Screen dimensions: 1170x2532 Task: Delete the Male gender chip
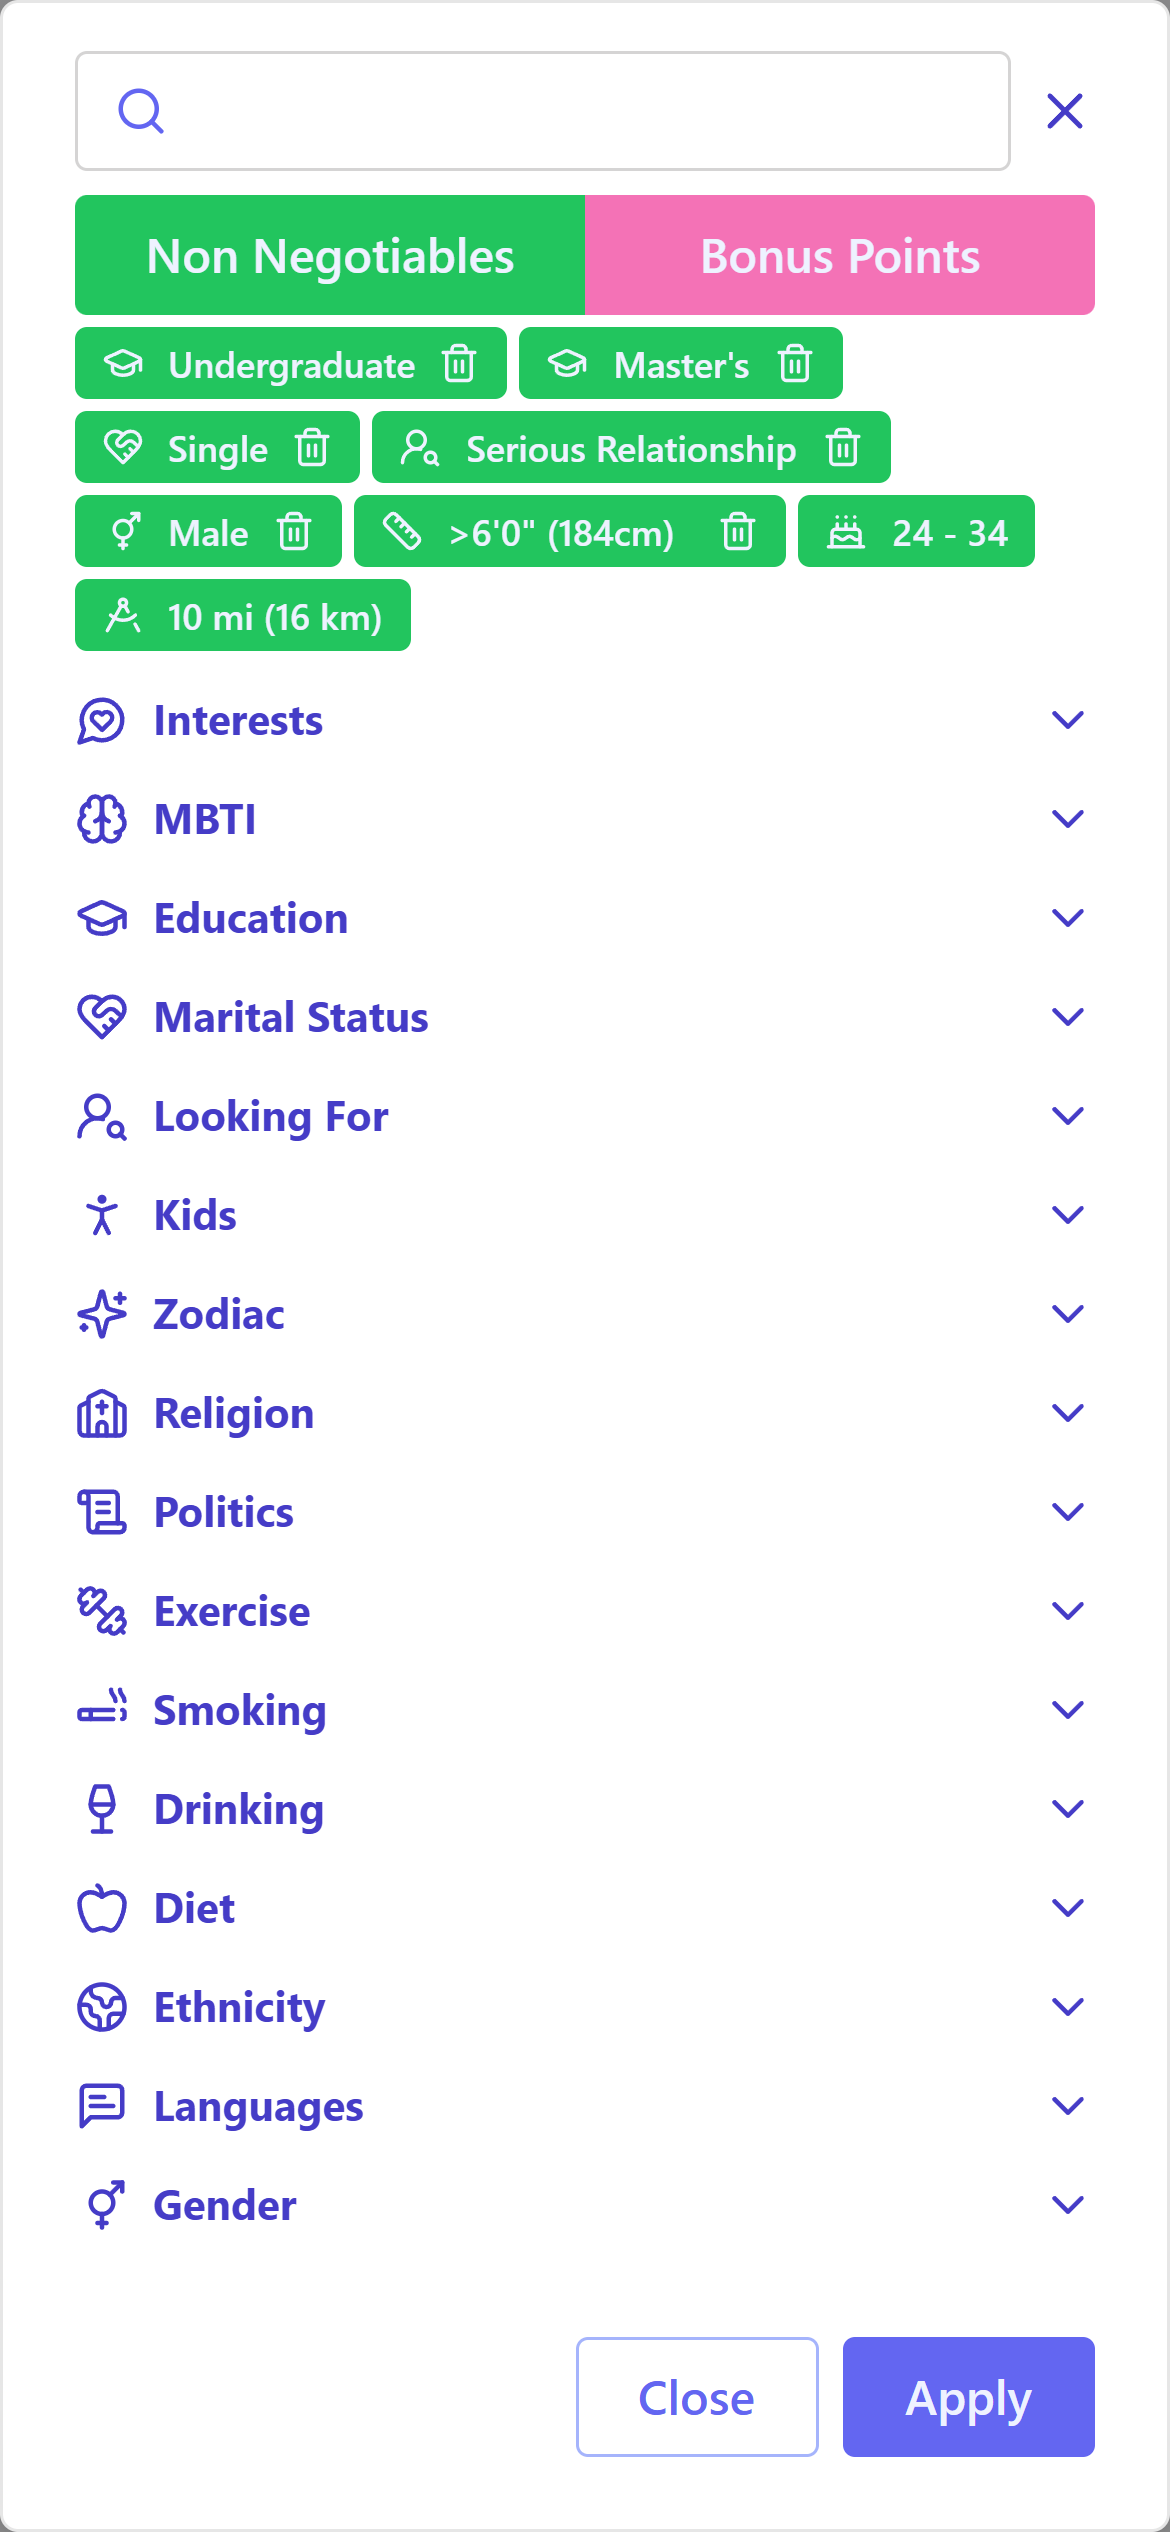(x=294, y=532)
